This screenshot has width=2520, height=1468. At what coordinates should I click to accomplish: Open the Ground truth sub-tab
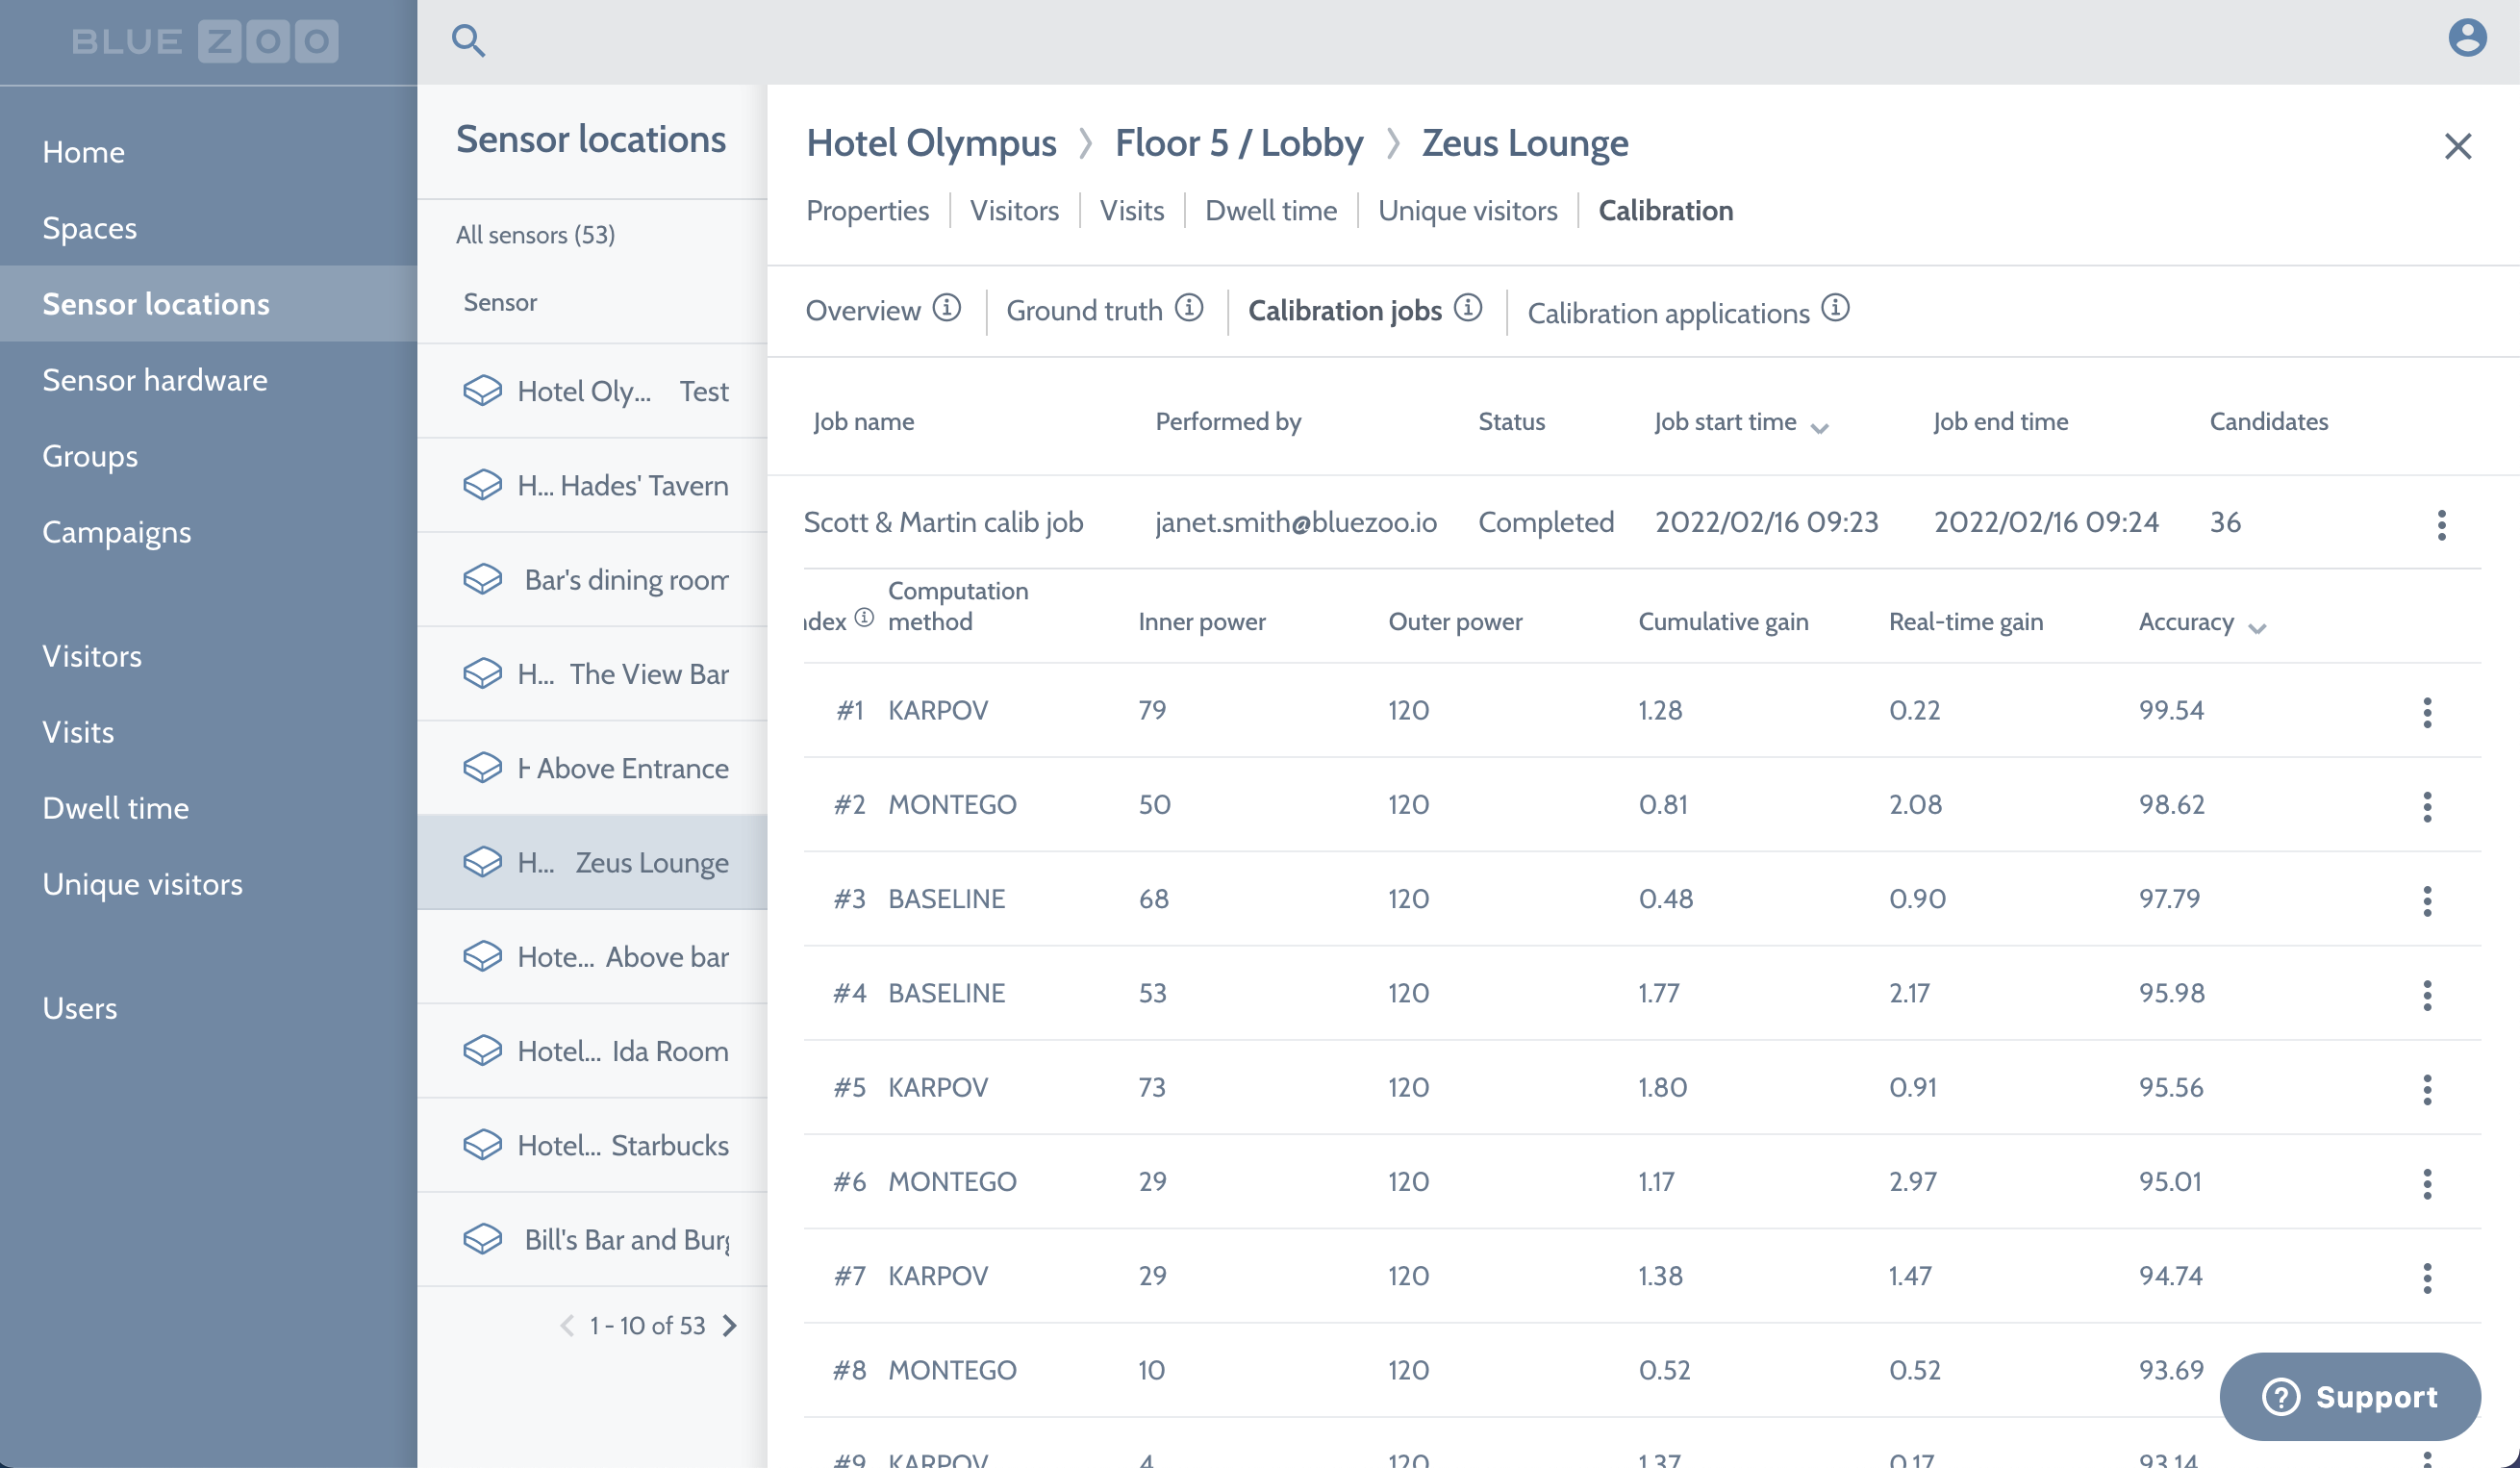click(x=1084, y=311)
